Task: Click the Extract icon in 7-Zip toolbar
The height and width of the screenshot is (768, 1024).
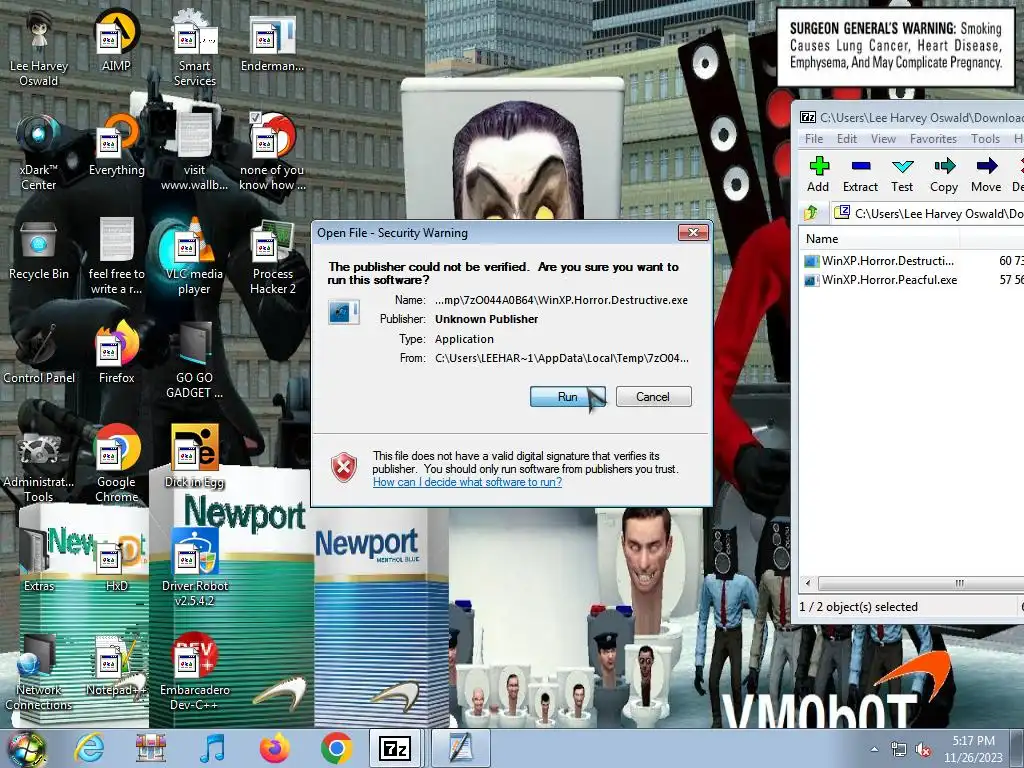Action: [860, 175]
